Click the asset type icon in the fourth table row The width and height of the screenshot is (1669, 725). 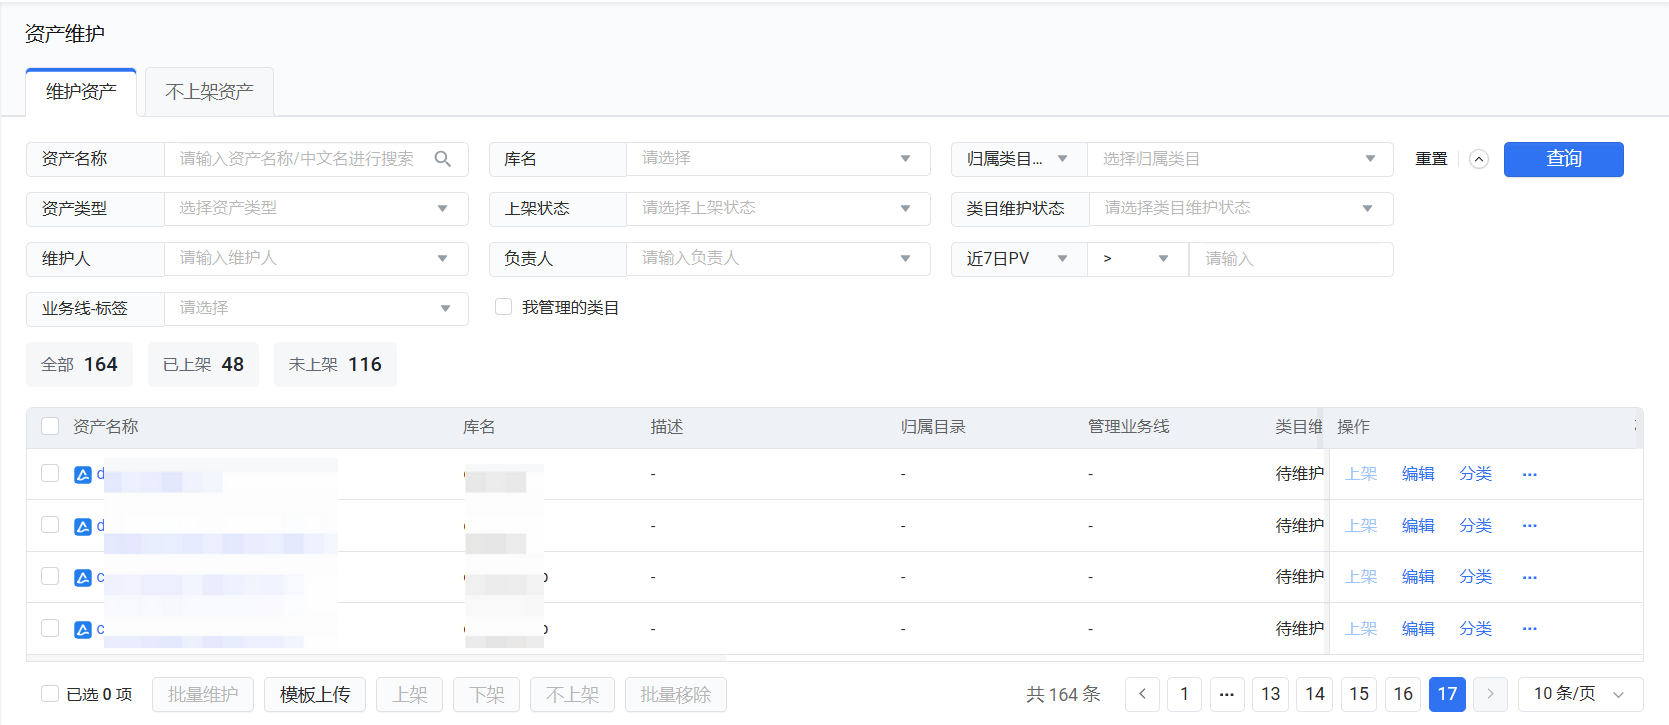pos(83,629)
